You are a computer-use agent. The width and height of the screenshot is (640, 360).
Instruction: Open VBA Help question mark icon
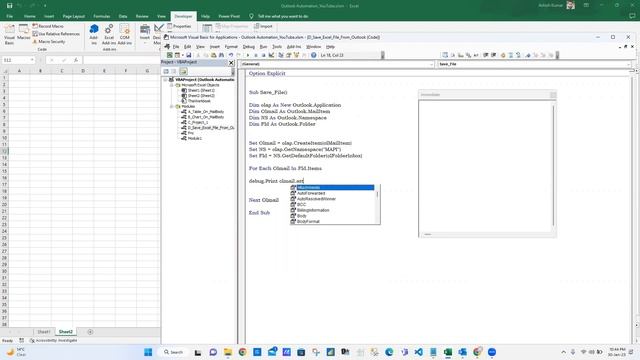coord(313,55)
